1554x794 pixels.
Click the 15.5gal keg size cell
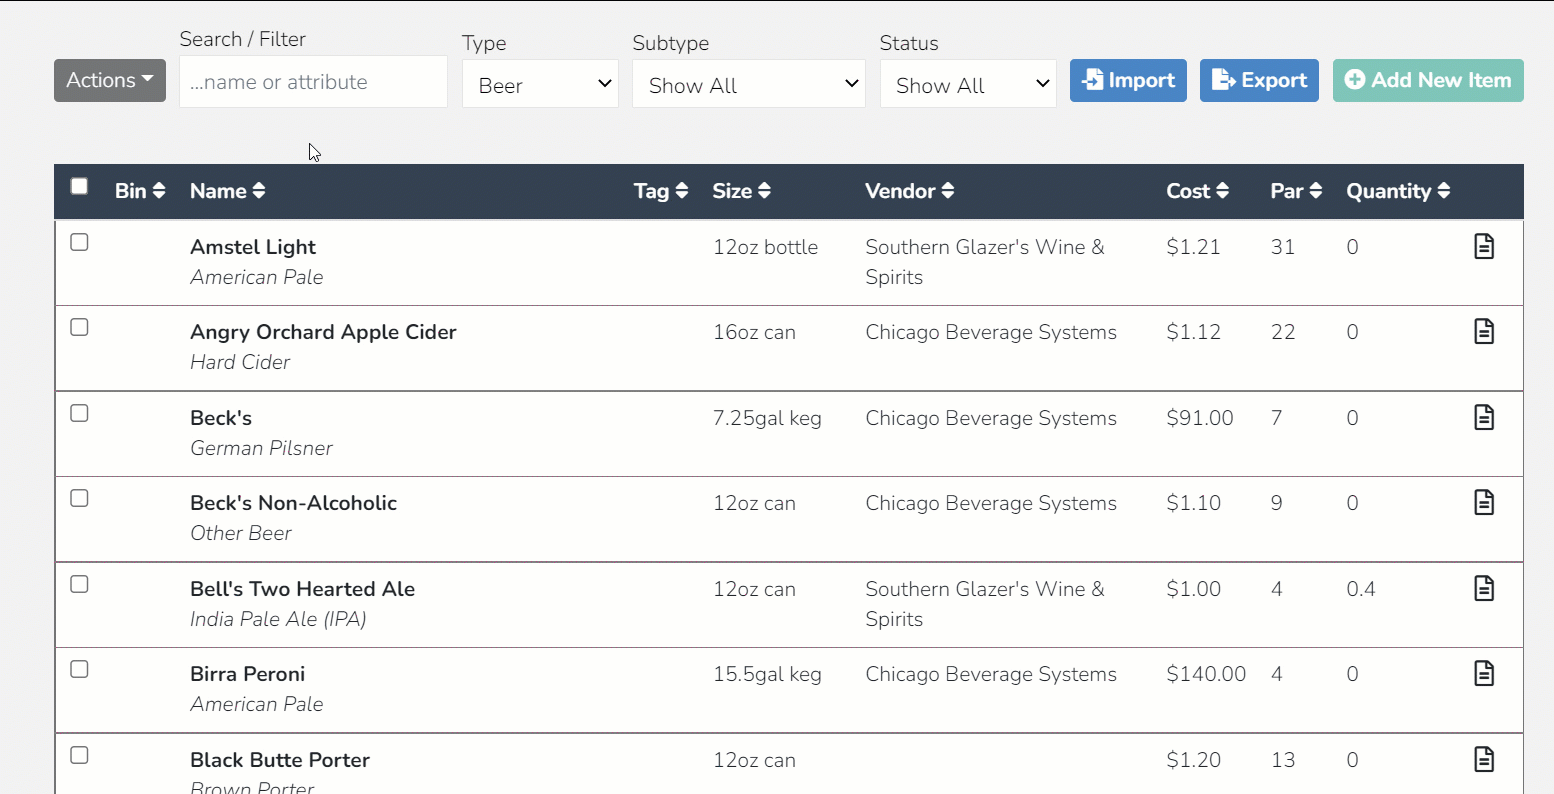(x=767, y=674)
